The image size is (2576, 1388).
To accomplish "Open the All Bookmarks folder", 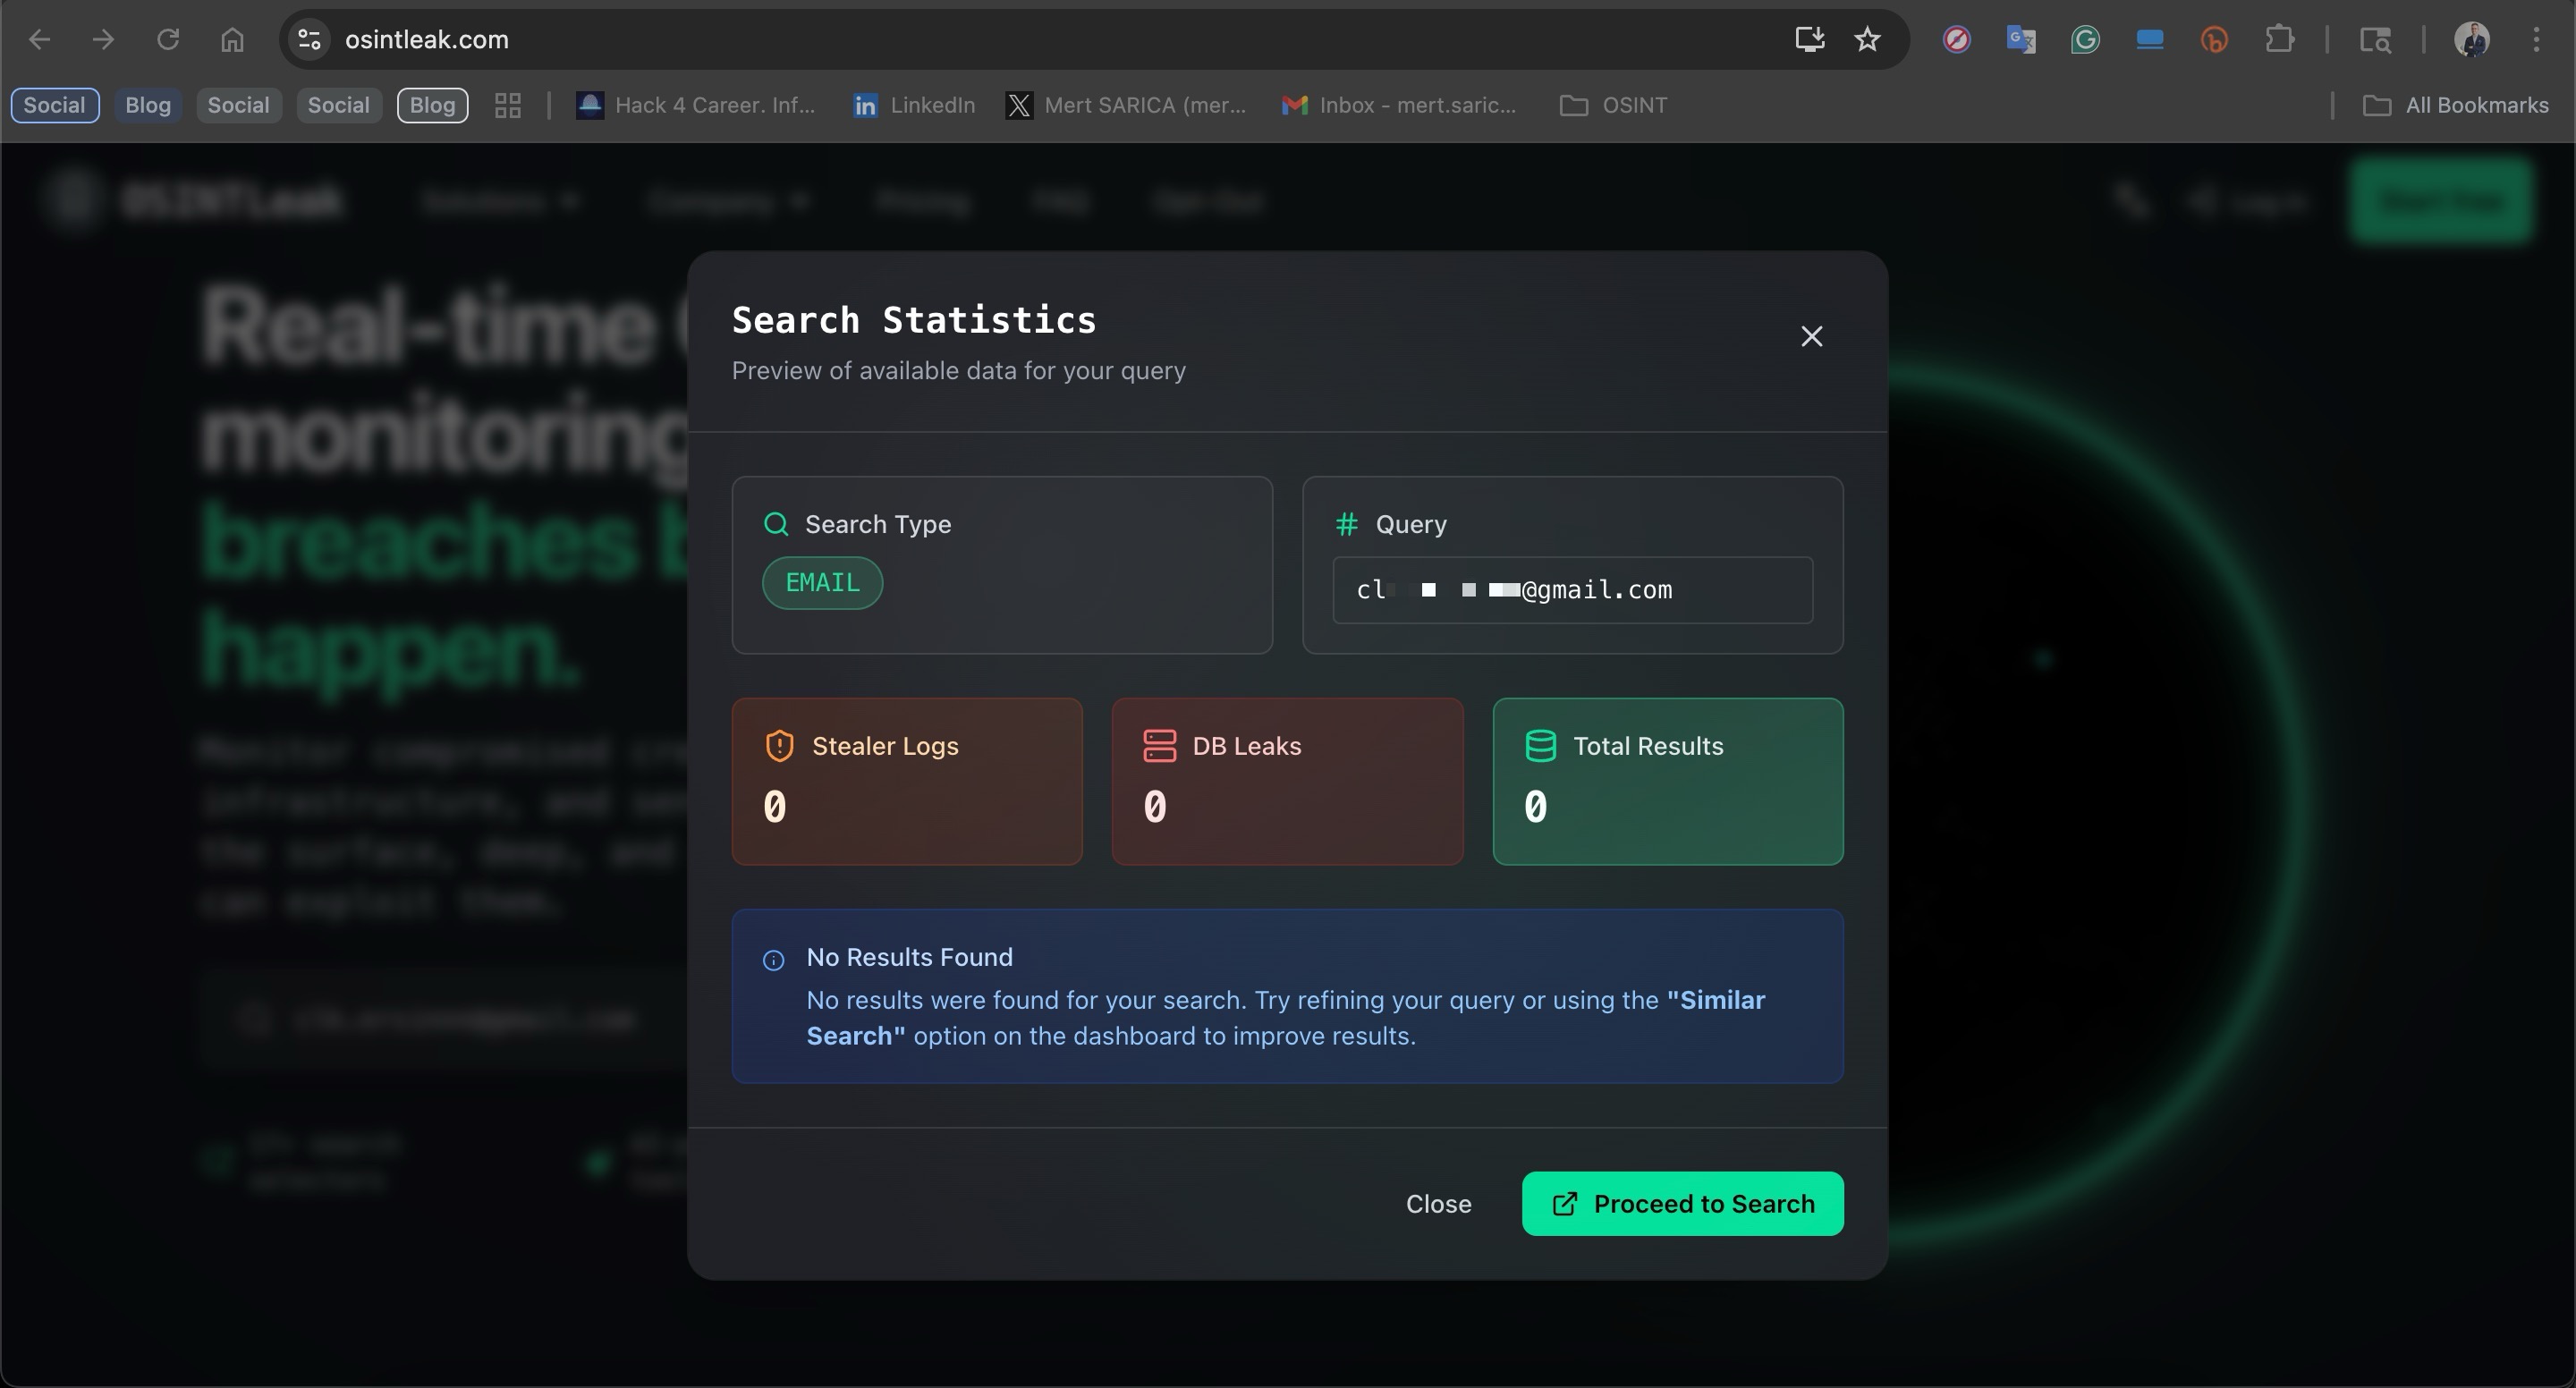I will [2455, 105].
